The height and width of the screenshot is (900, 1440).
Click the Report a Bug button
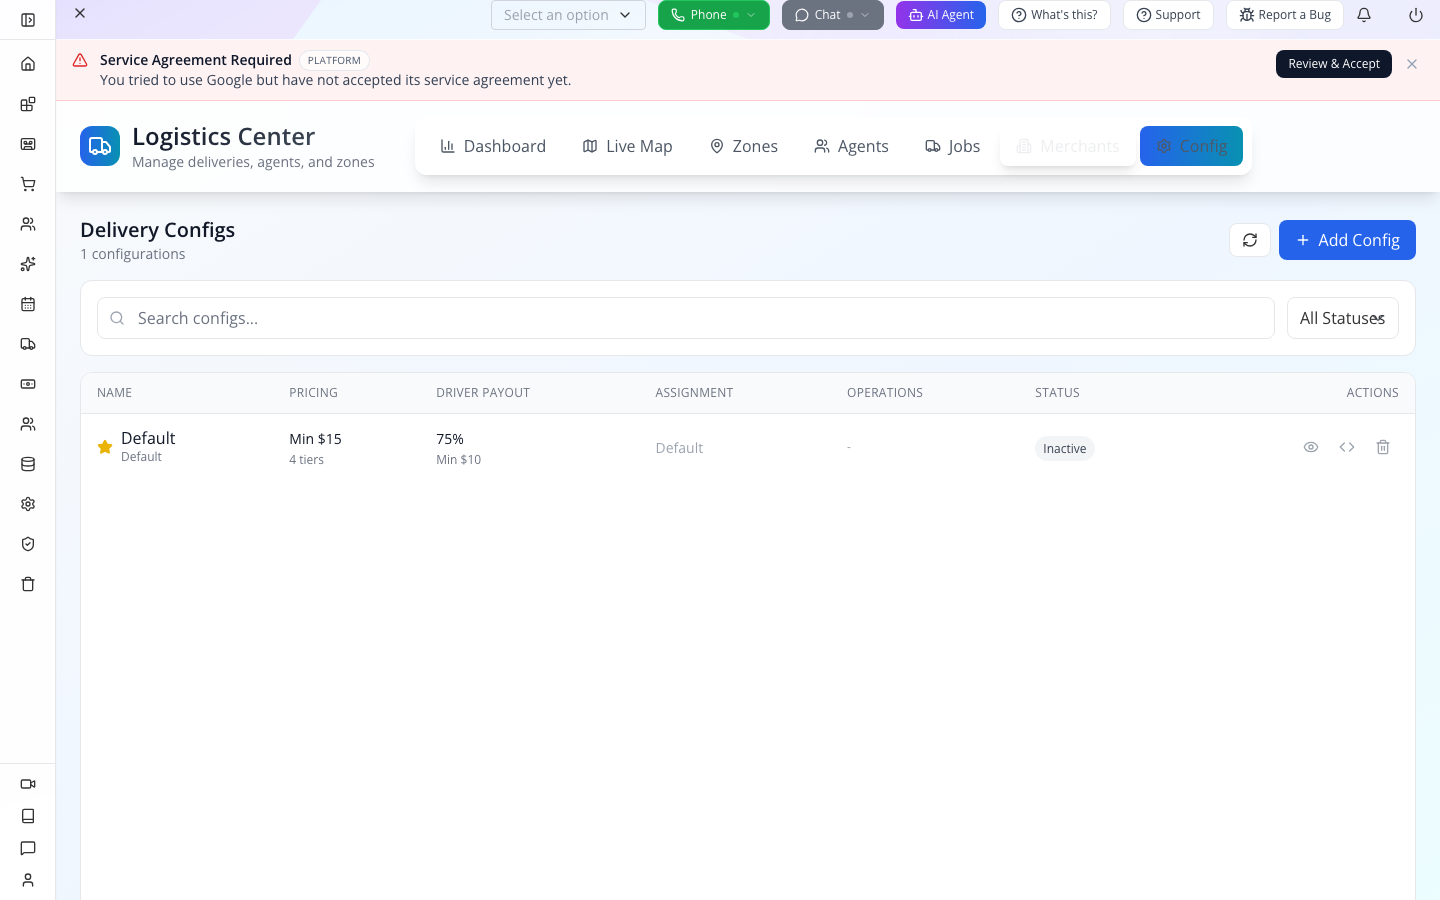pos(1285,15)
